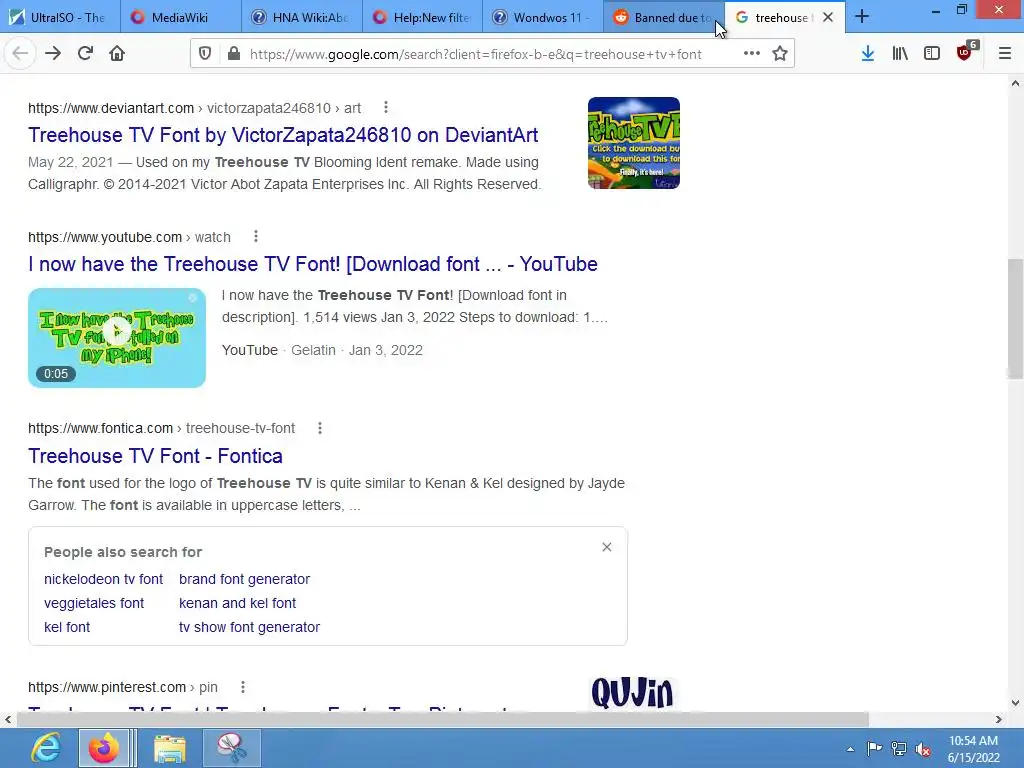This screenshot has height=768, width=1024.
Task: Switch to the Banned due to Reddit tab
Action: (664, 17)
